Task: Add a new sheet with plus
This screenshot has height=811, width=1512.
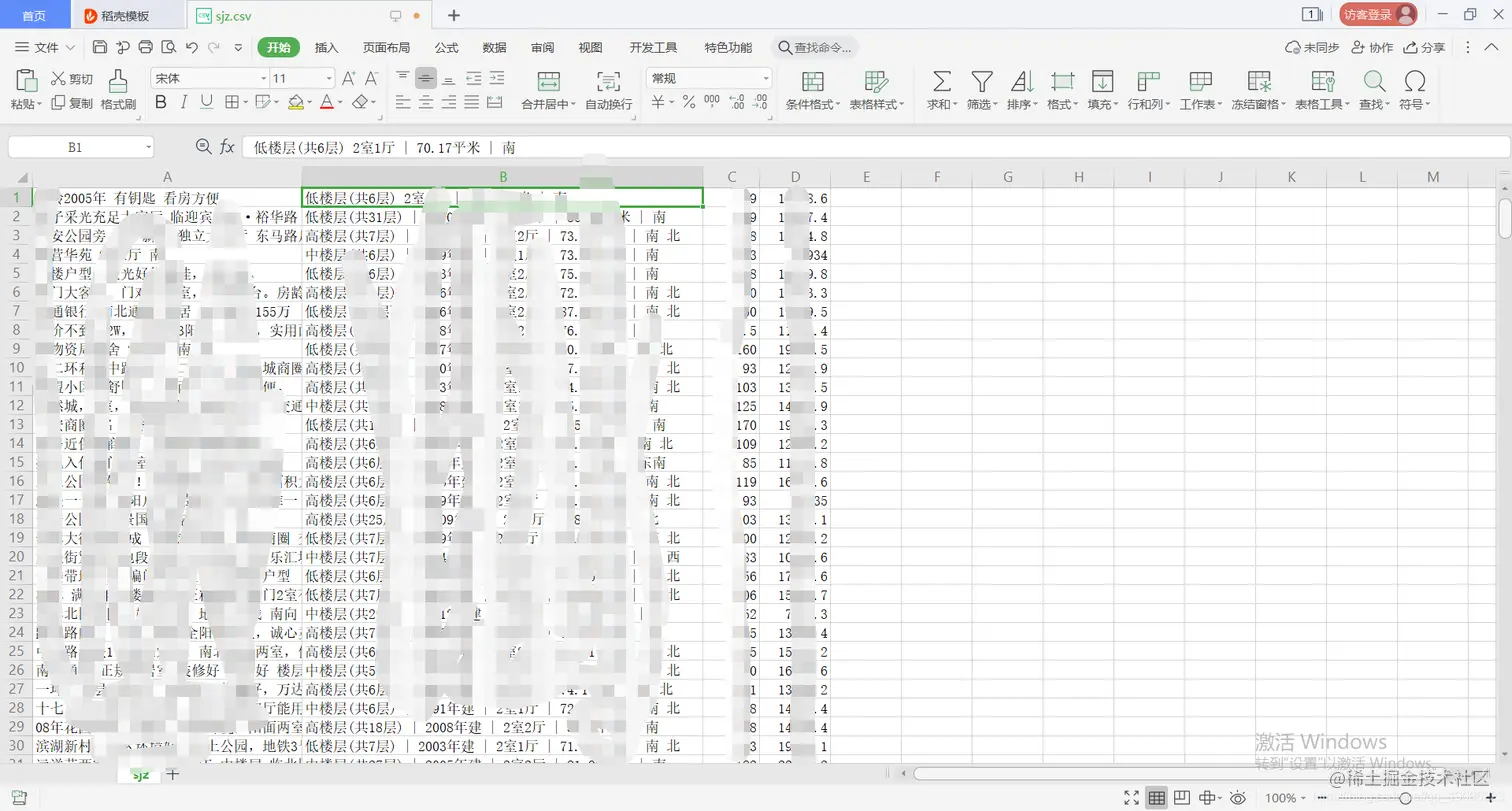Action: (x=172, y=774)
